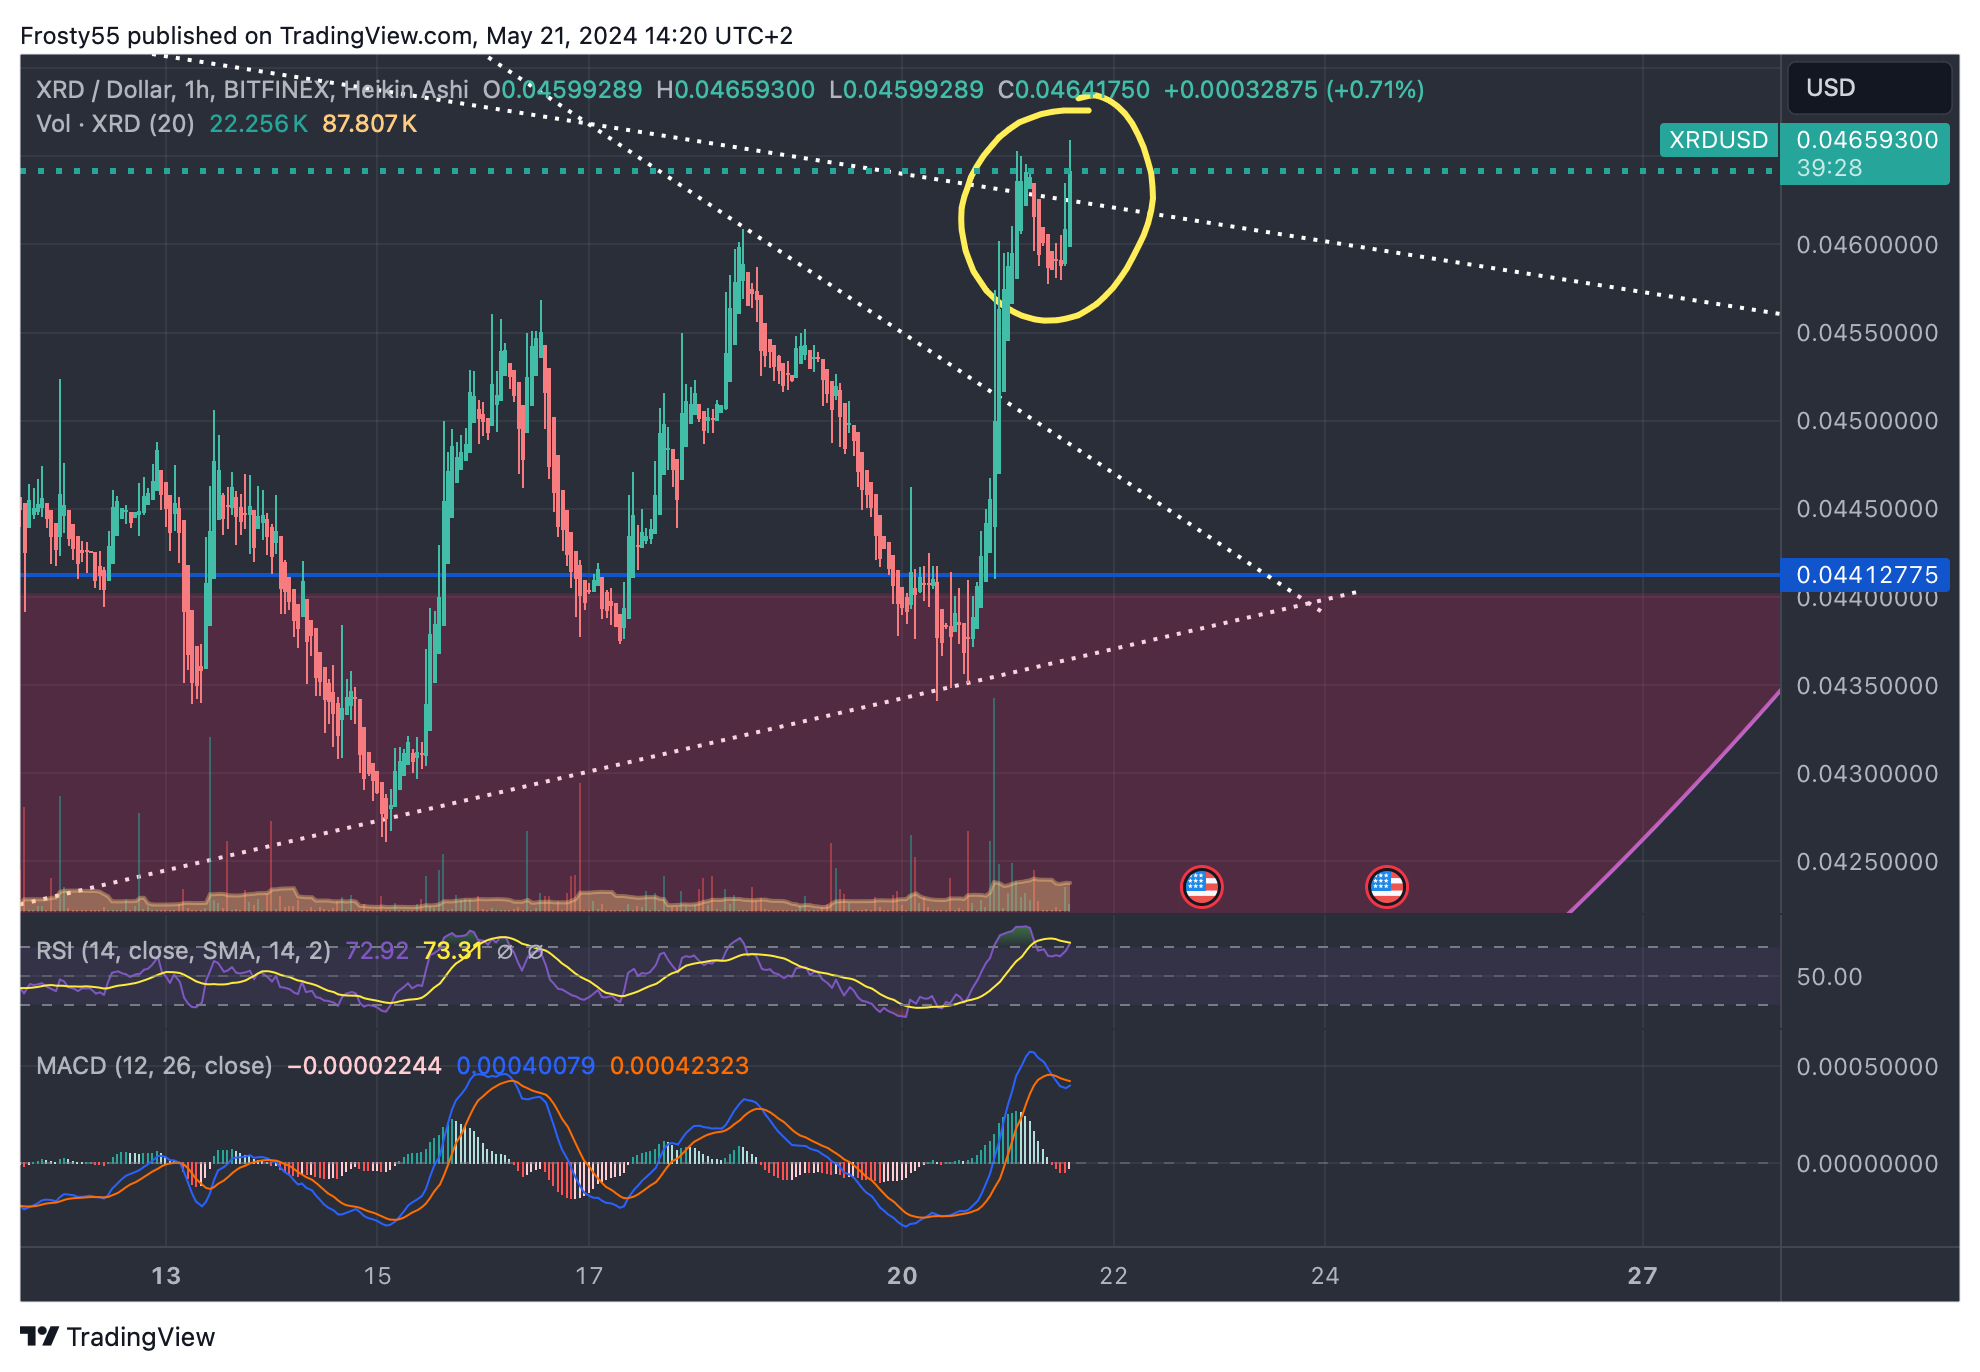Click the close price C0.04641750 value
This screenshot has height=1372, width=1980.
1074,90
